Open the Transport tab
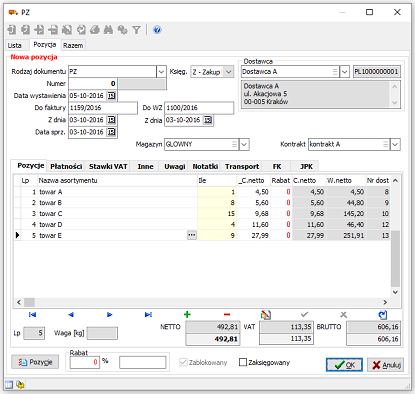 242,166
